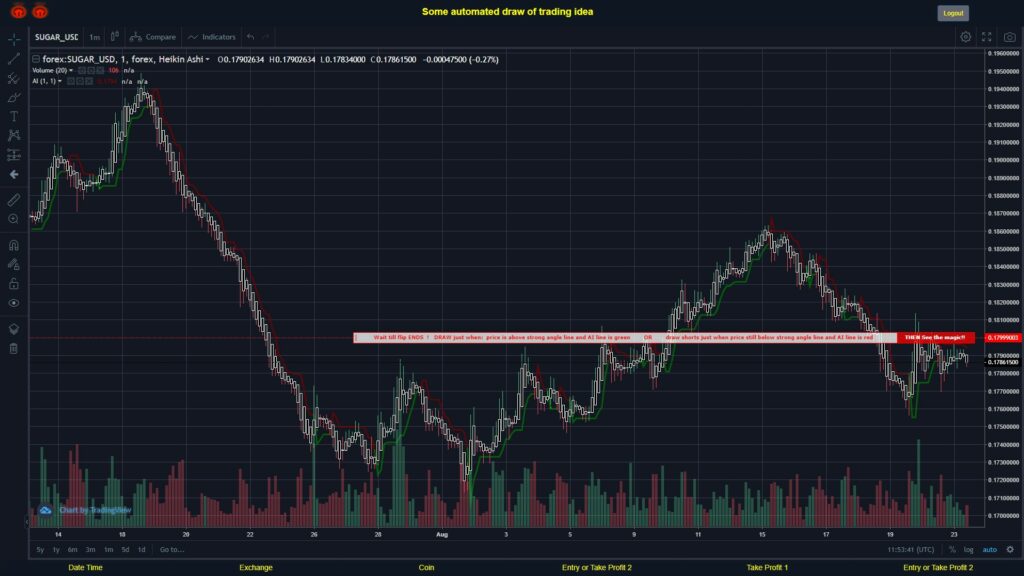
Task: Open the patterns drawing tool
Action: click(14, 135)
